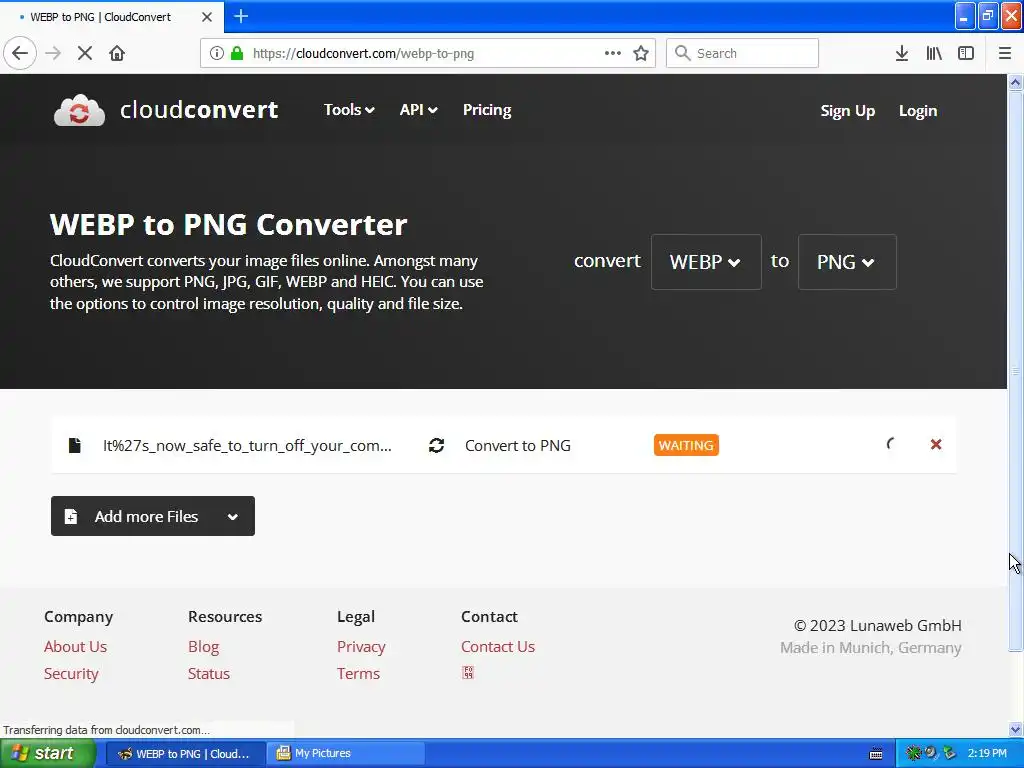Screen dimensions: 1024x768
Task: Click the forward navigation arrow
Action: [x=53, y=53]
